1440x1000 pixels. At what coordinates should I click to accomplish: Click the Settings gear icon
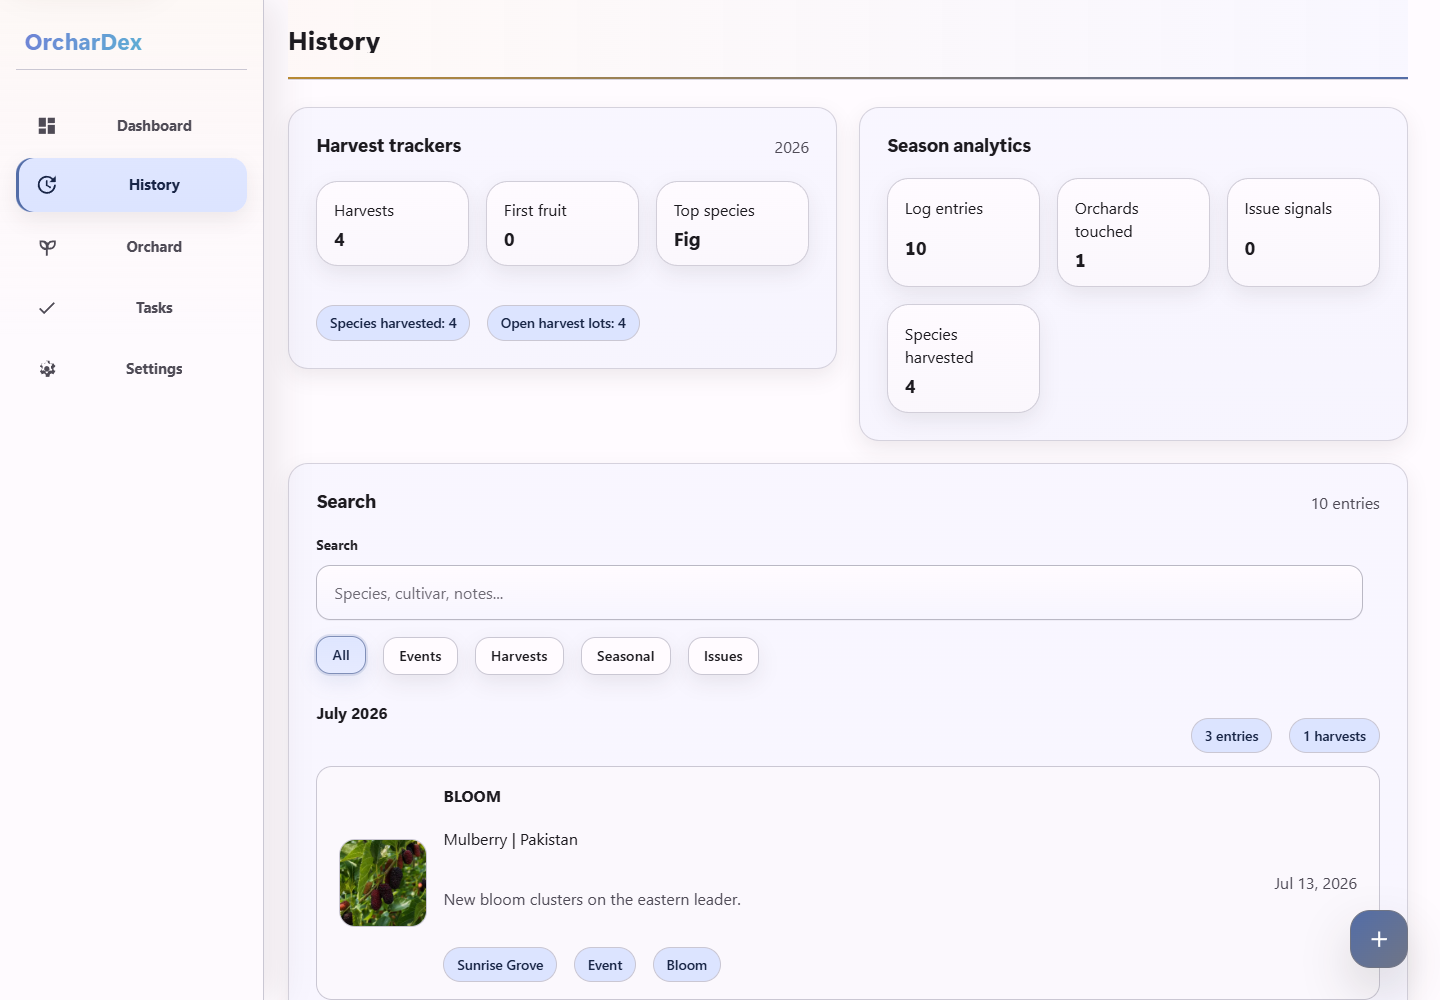click(47, 369)
